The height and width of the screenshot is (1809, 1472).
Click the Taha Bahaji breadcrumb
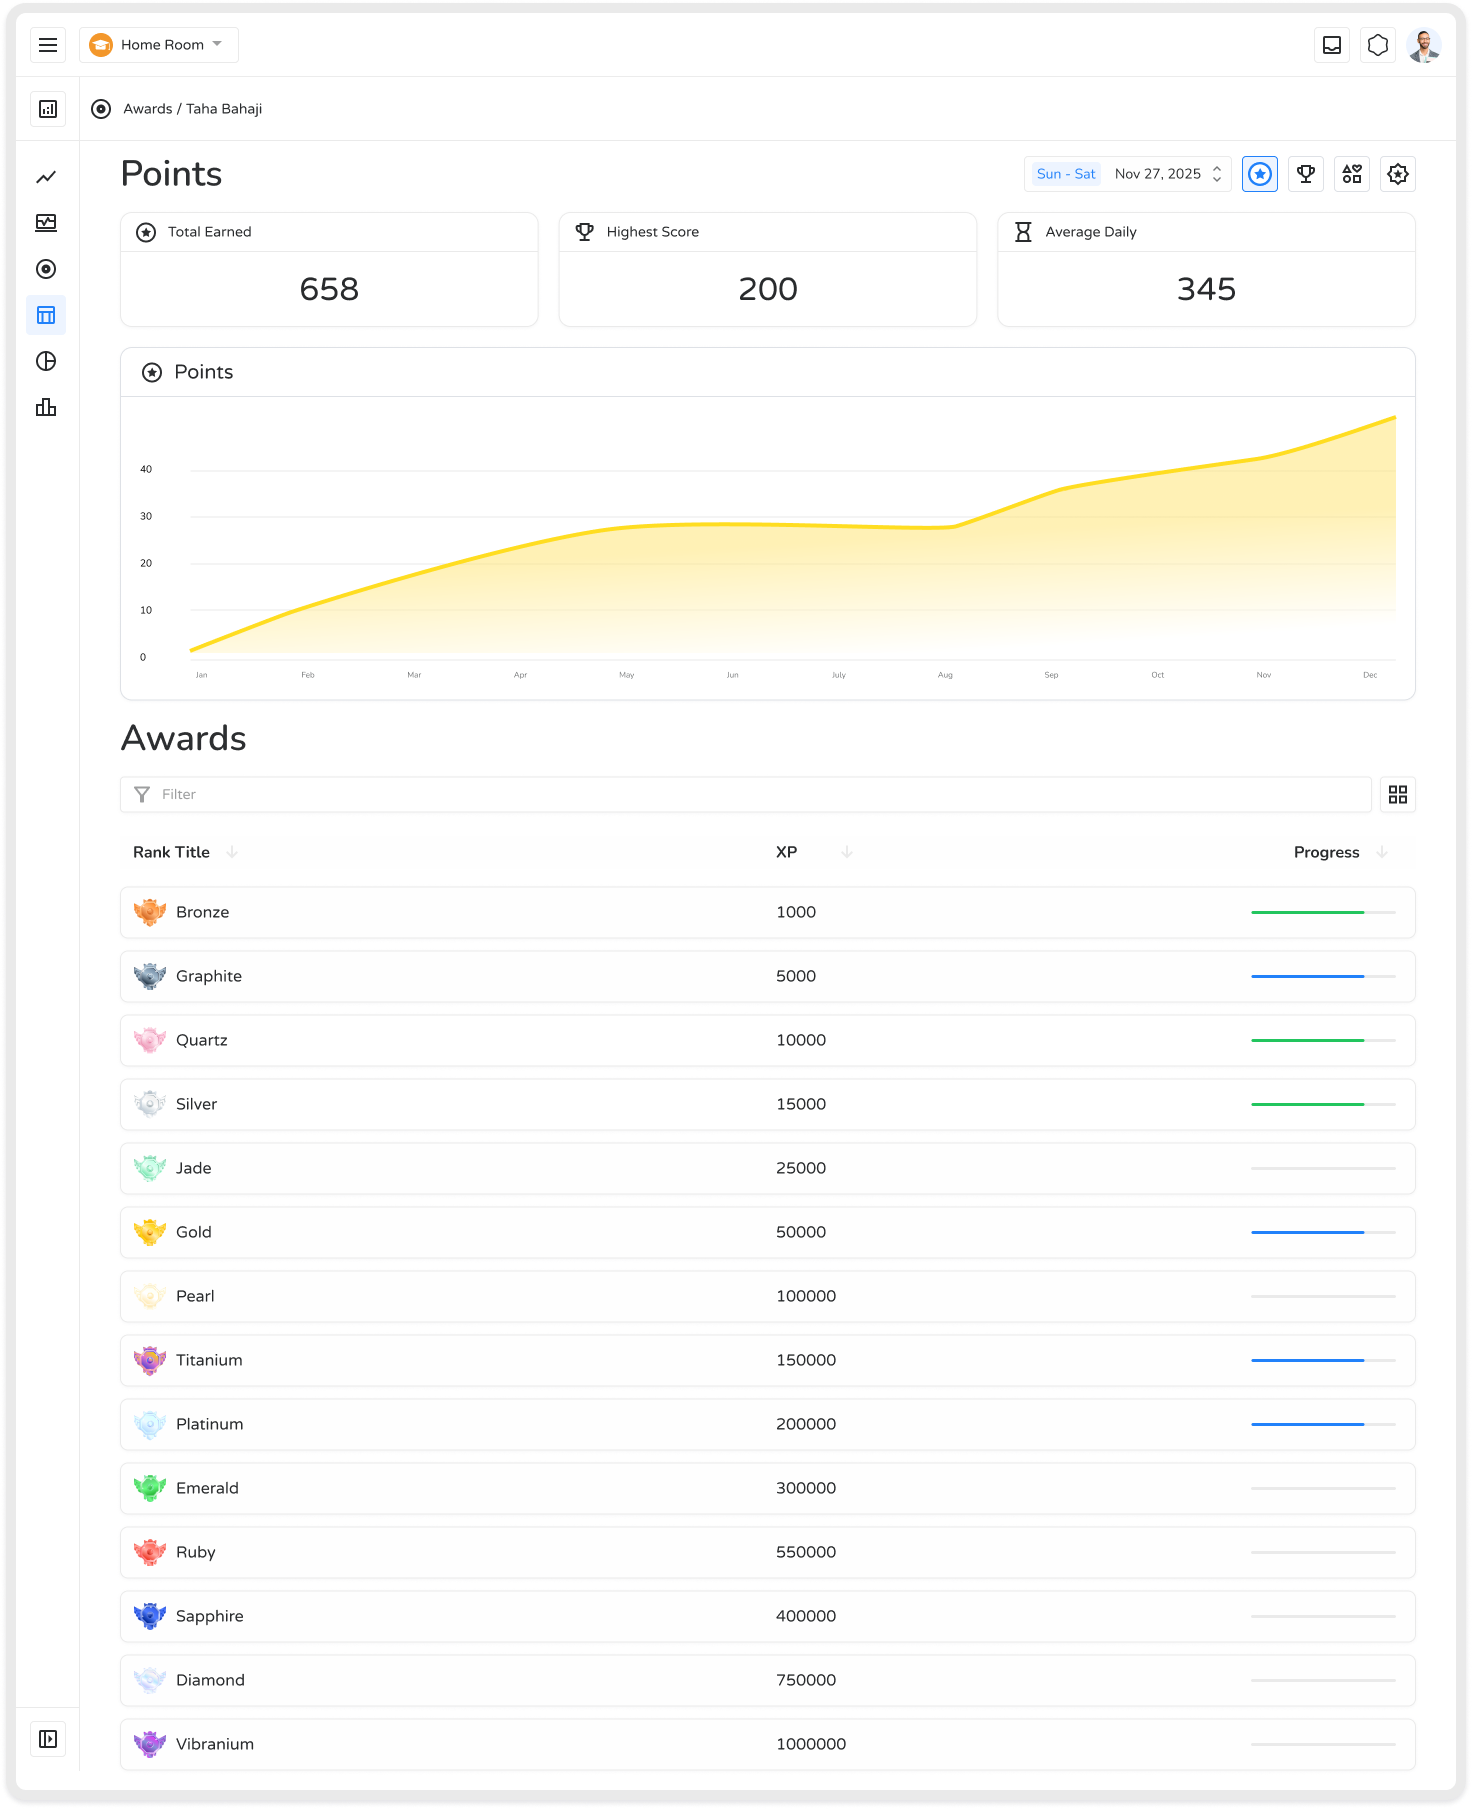click(224, 109)
